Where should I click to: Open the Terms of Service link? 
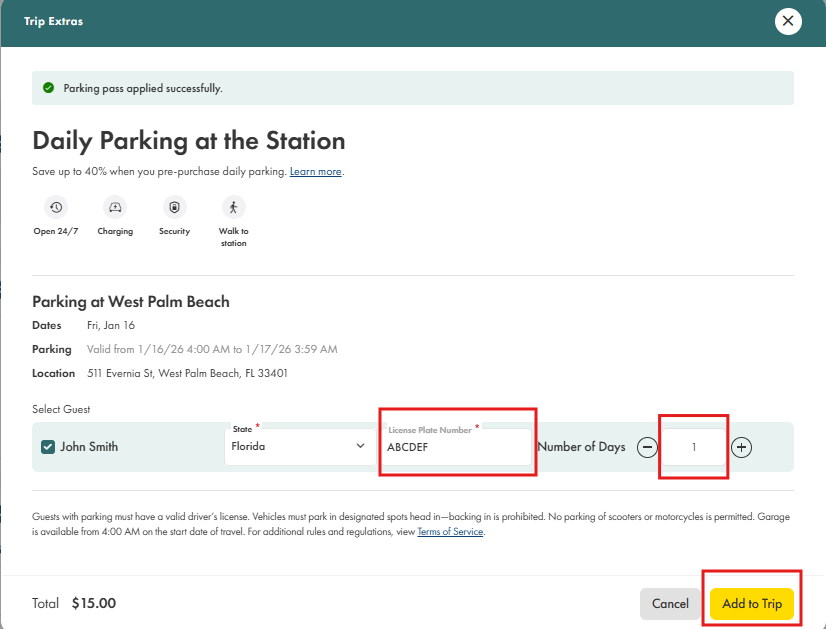[x=450, y=532]
